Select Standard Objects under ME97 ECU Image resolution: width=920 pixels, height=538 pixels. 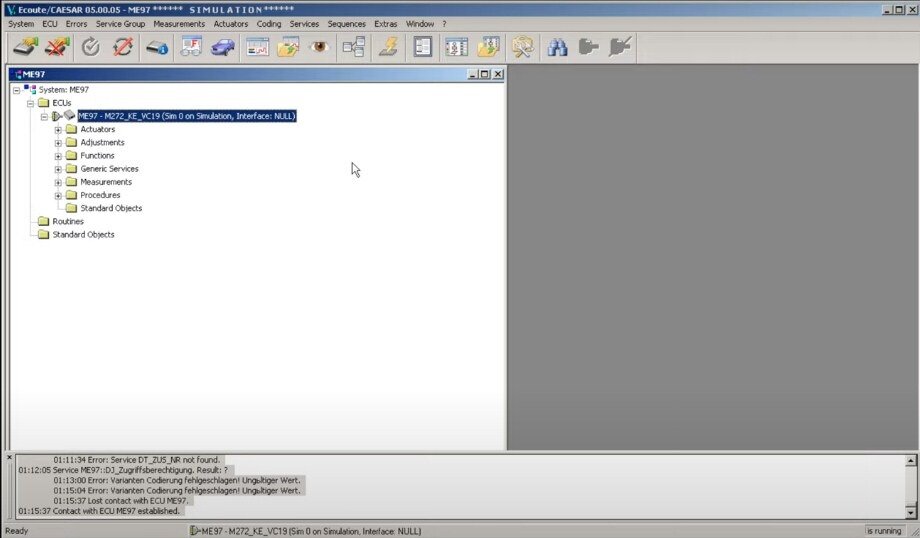111,208
